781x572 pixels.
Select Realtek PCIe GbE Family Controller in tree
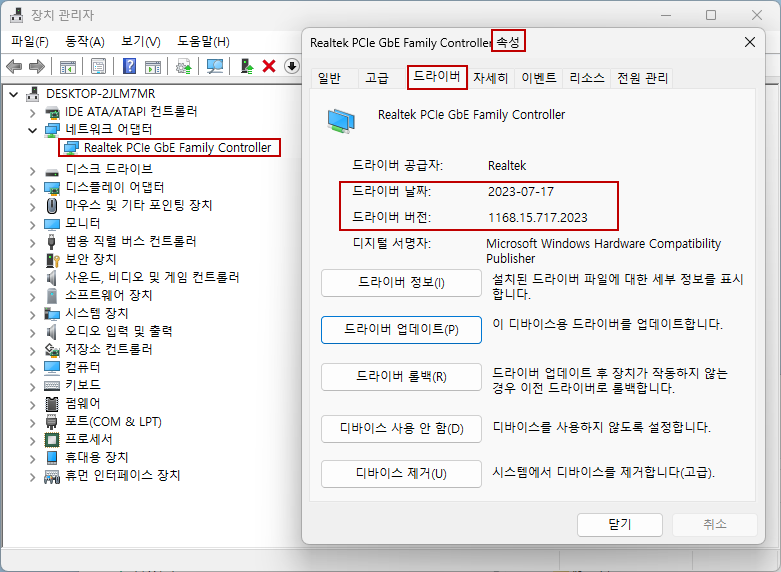pyautogui.click(x=177, y=147)
